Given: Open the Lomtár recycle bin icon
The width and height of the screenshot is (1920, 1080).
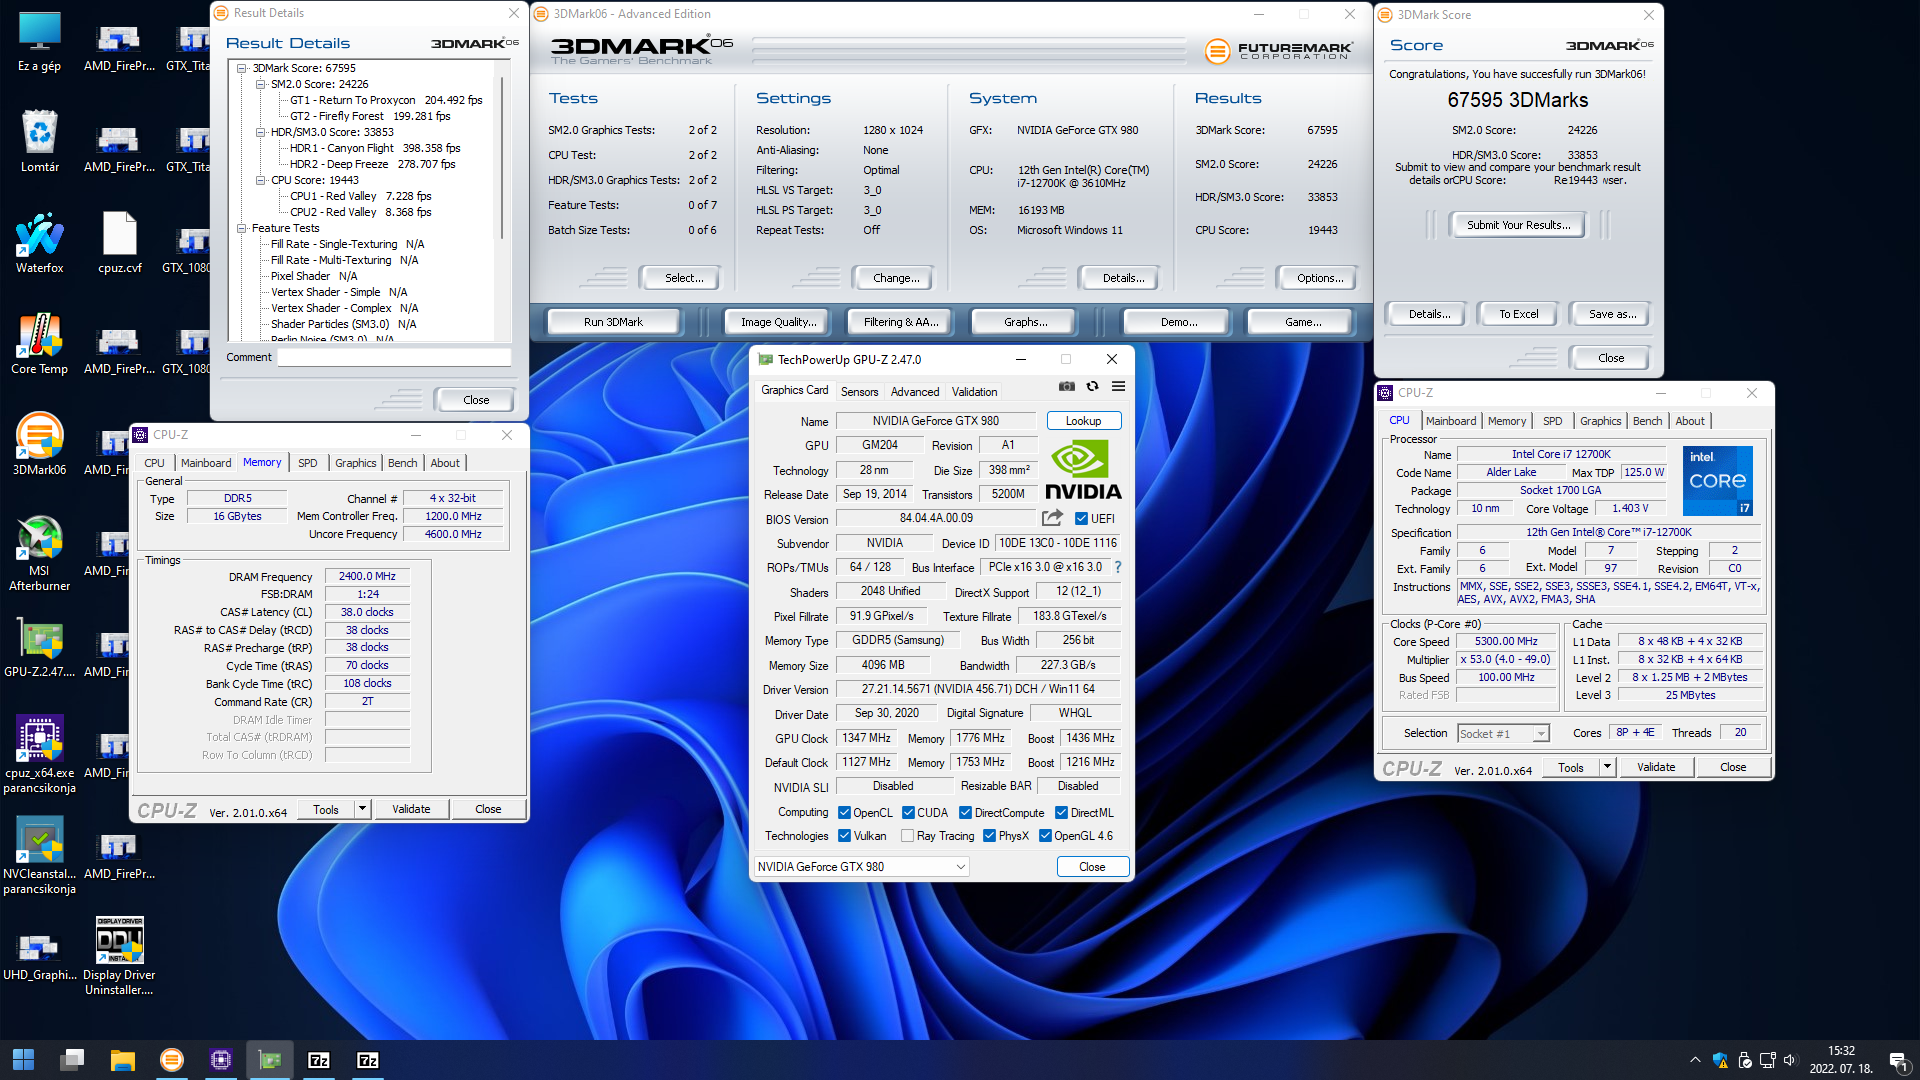Looking at the screenshot, I should [39, 141].
